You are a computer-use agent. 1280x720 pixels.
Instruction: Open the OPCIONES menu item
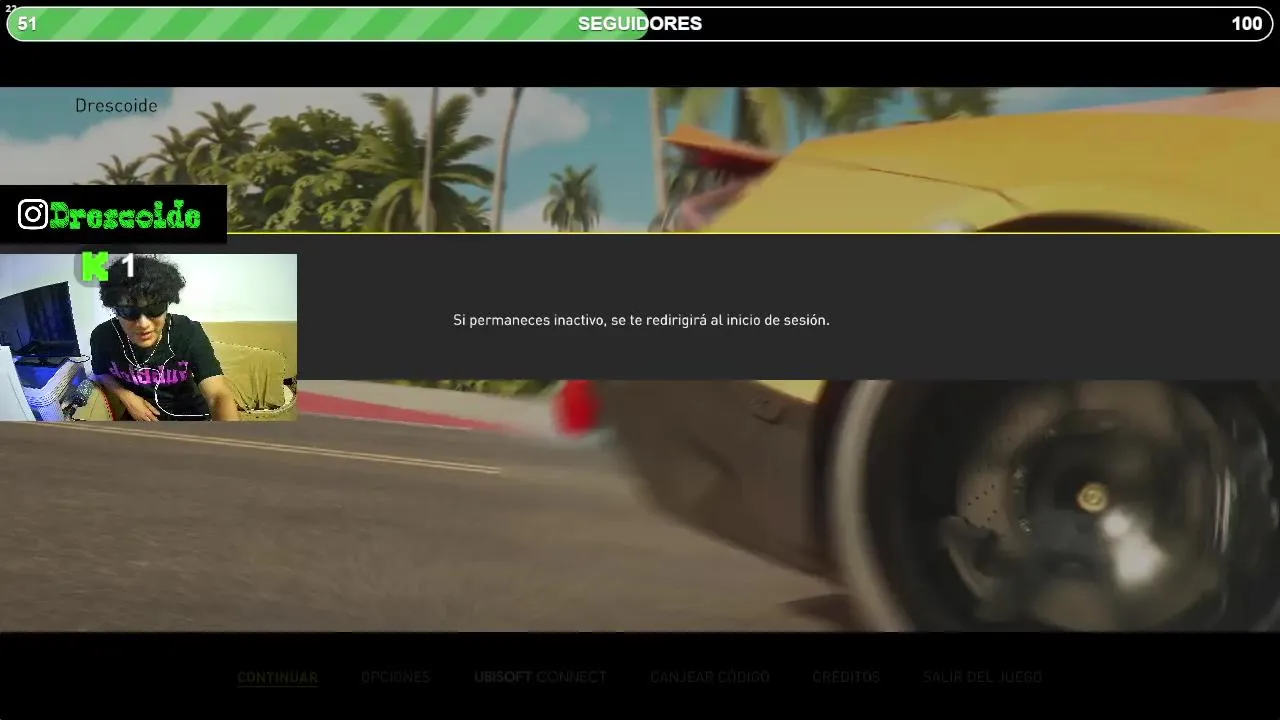[395, 677]
